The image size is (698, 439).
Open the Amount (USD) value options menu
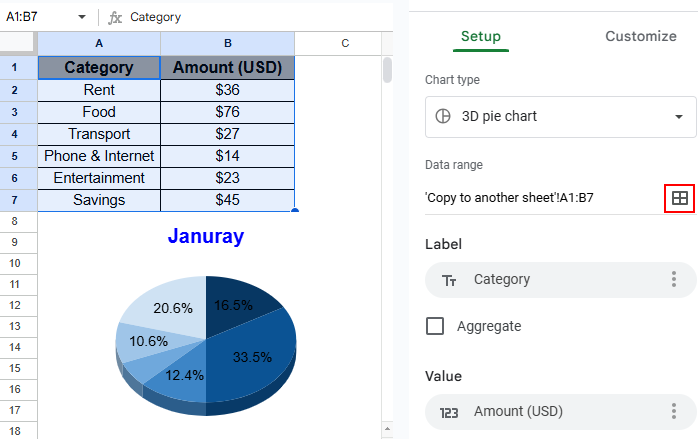(674, 411)
